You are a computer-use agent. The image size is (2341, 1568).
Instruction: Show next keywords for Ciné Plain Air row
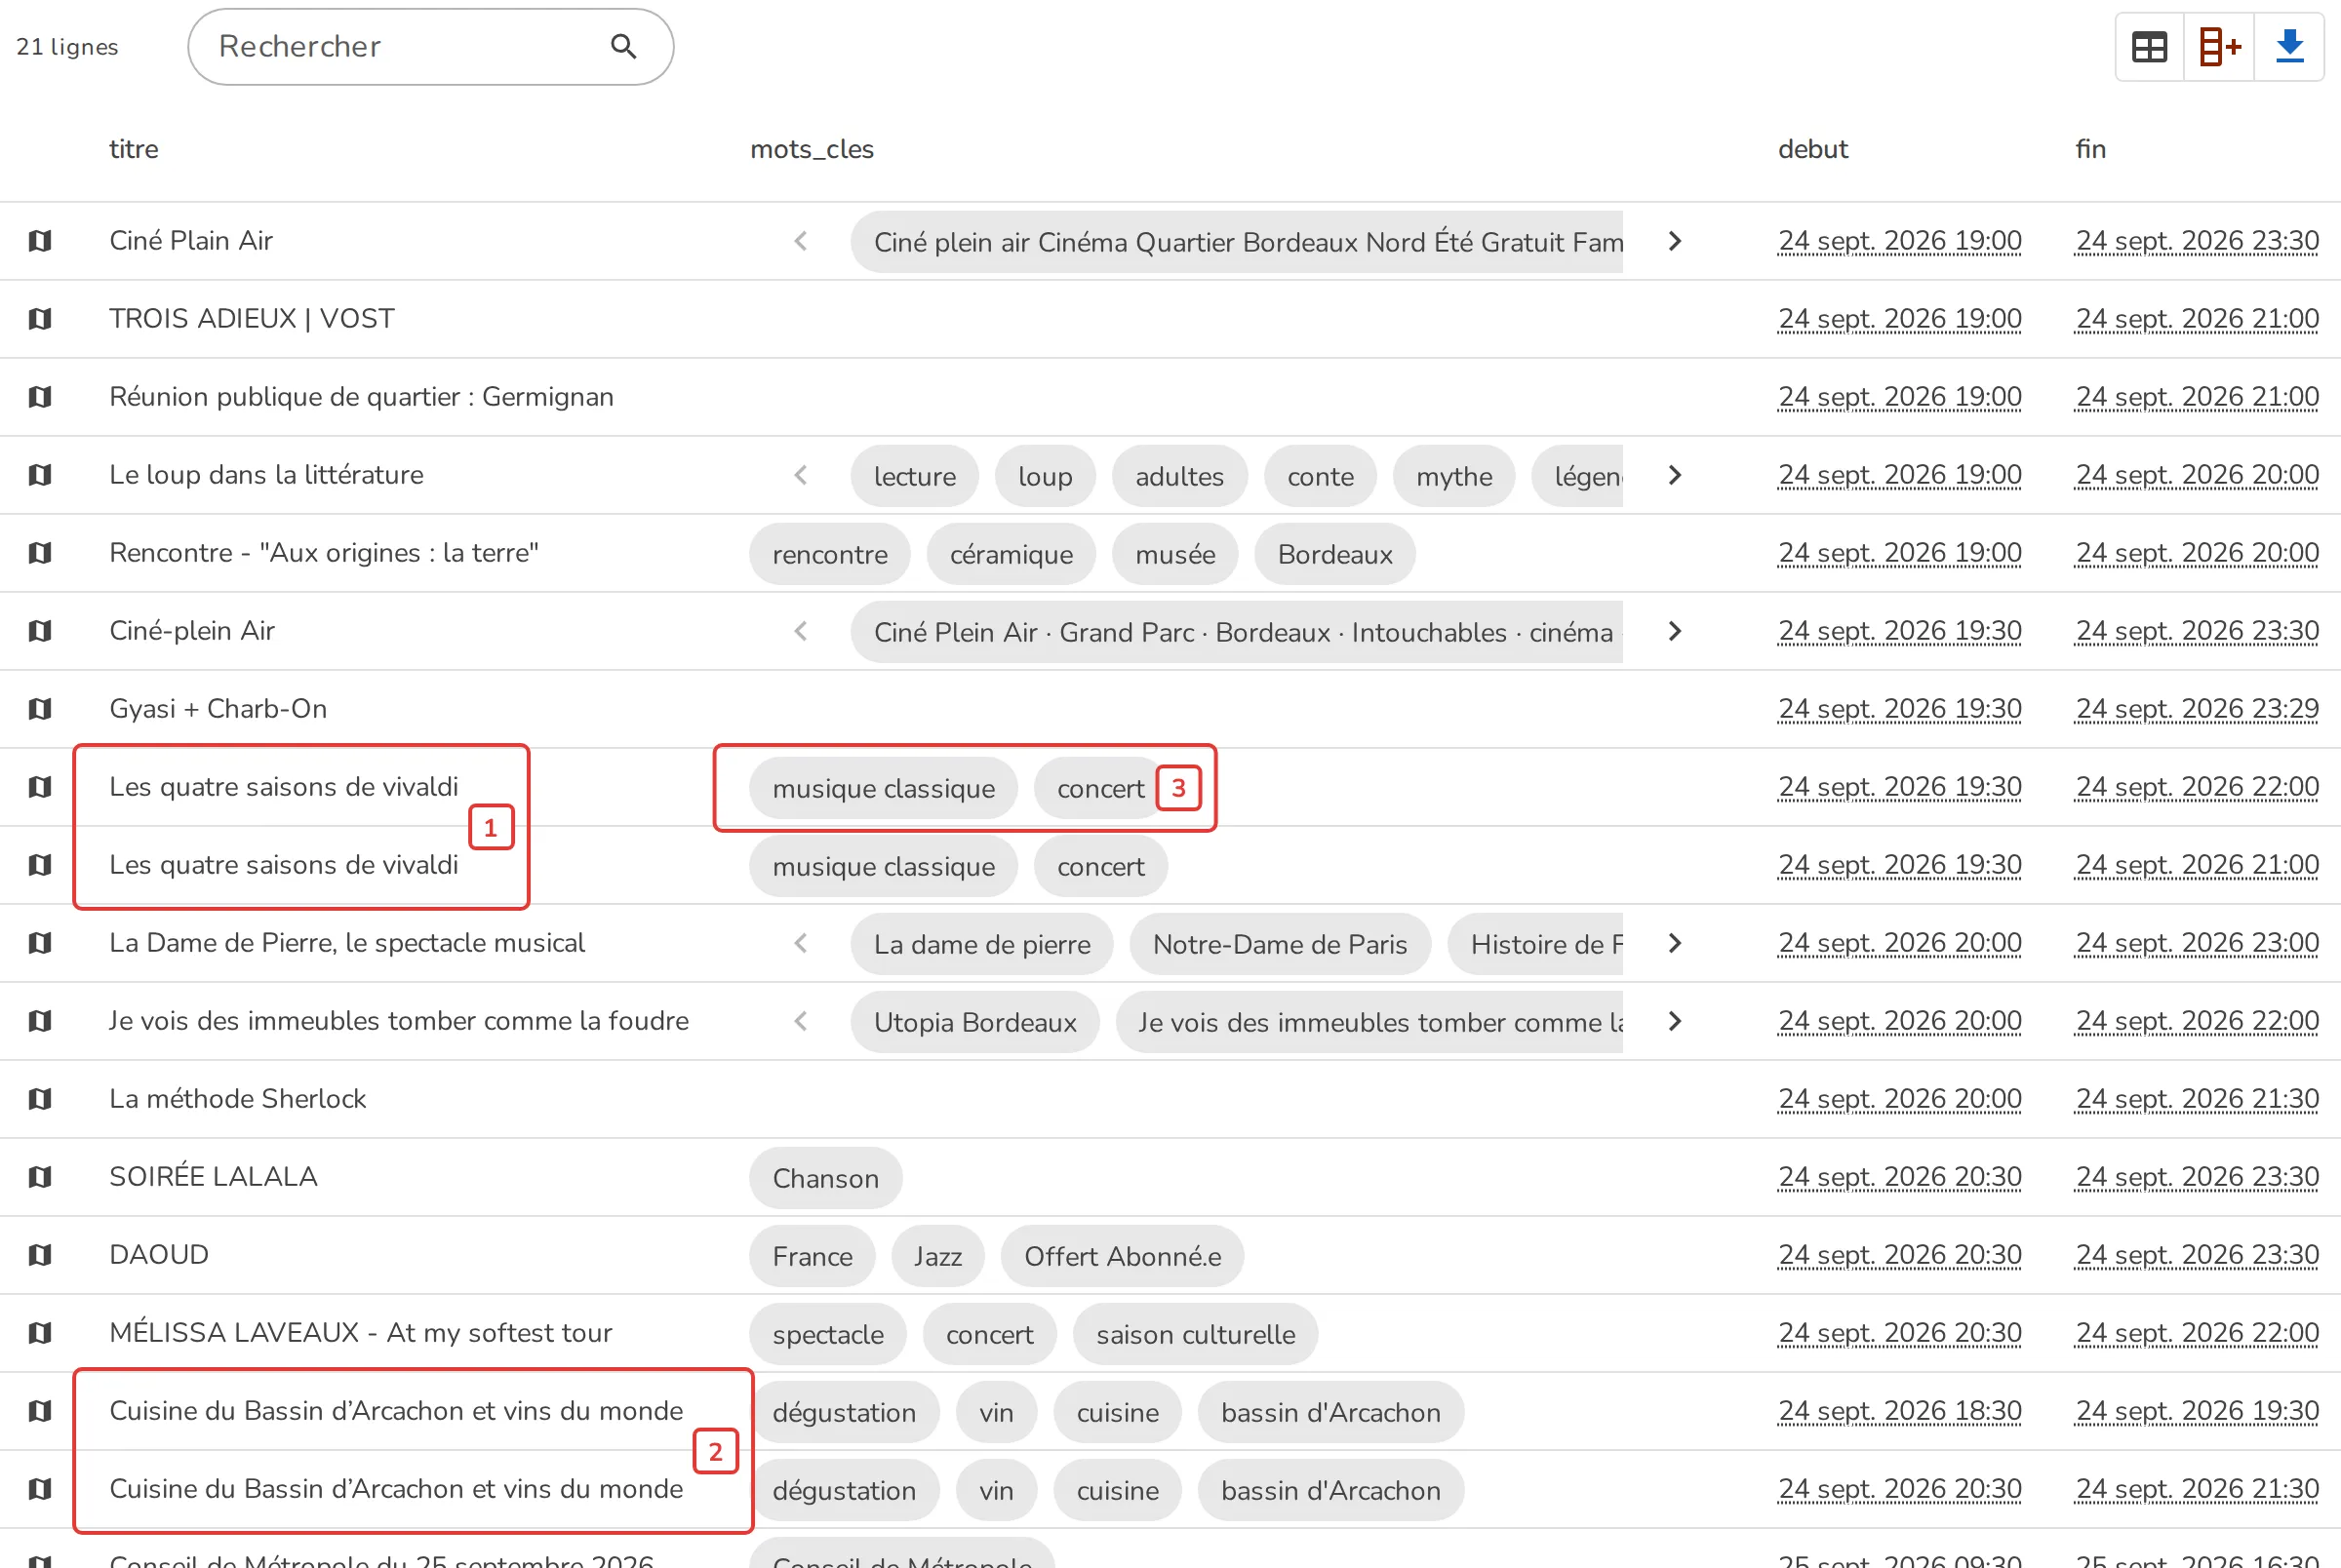click(x=1675, y=241)
